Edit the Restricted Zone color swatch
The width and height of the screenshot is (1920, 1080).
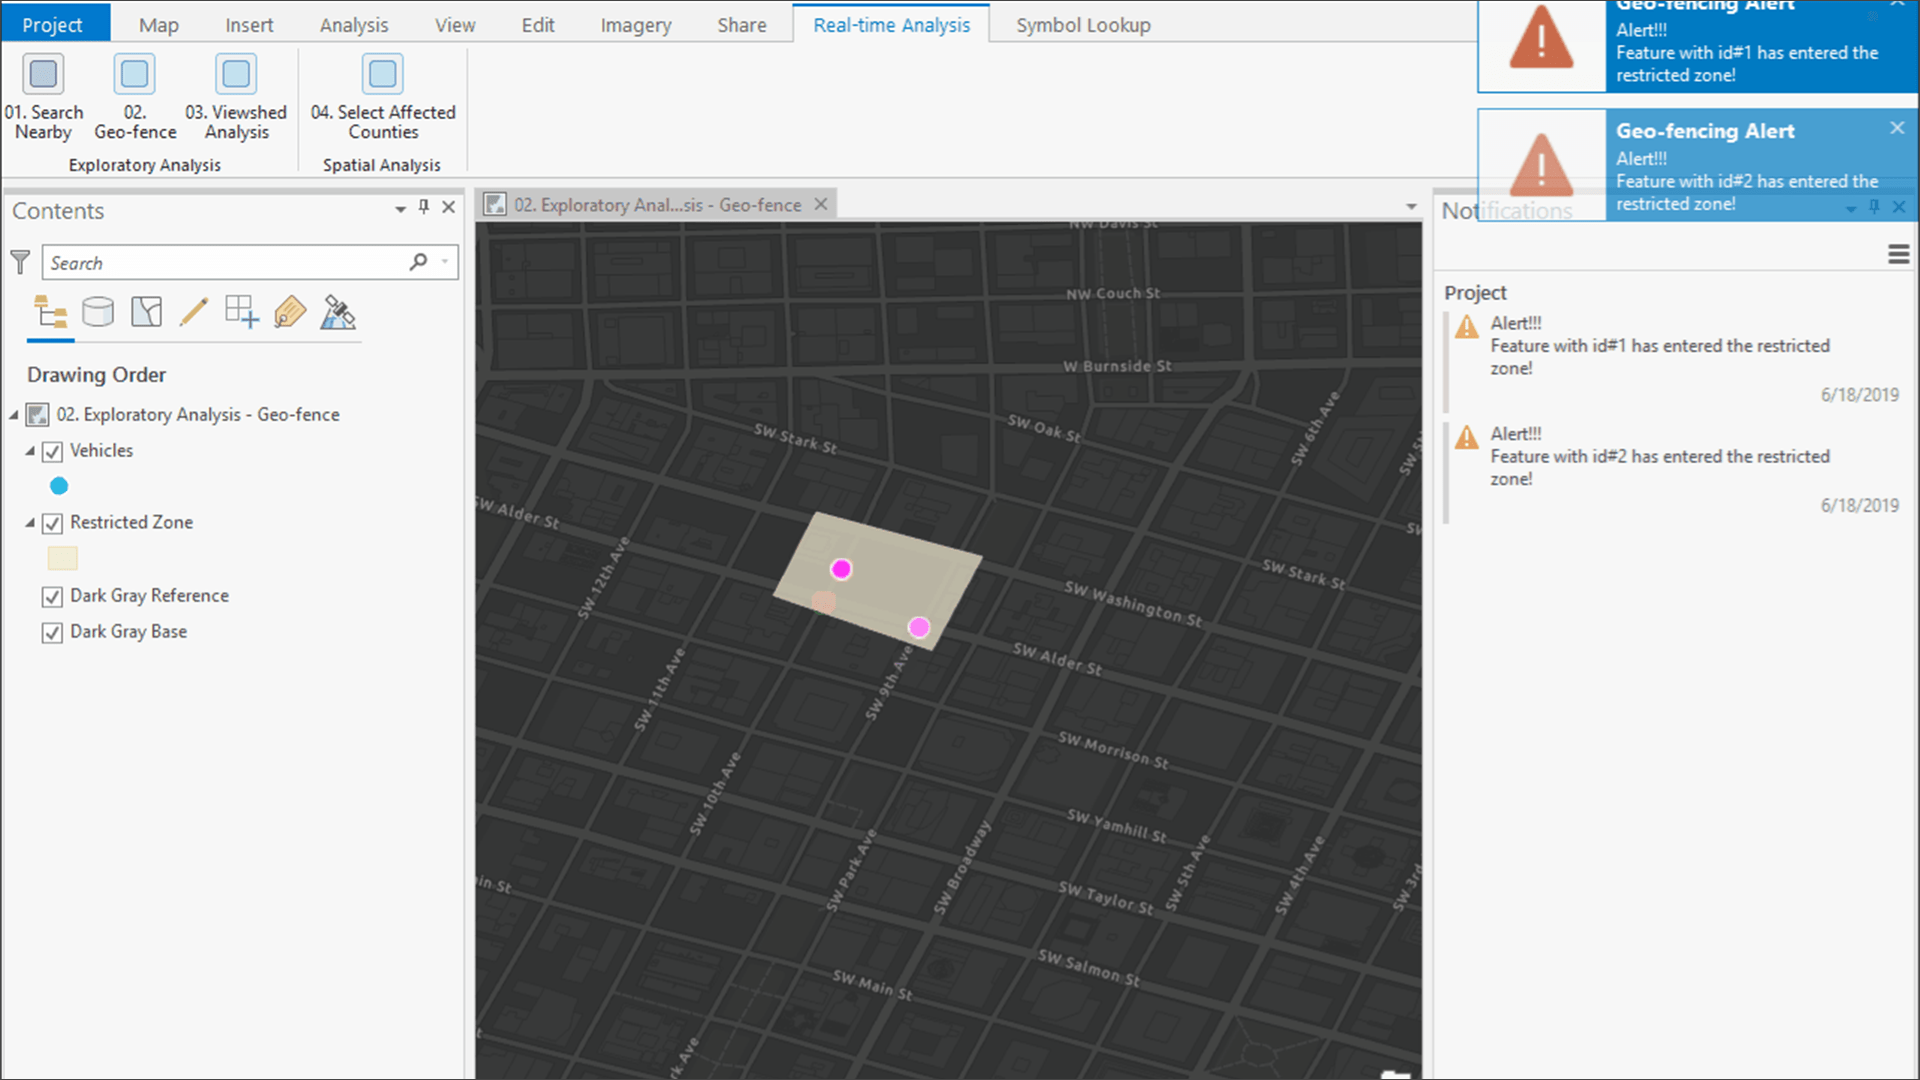tap(62, 558)
